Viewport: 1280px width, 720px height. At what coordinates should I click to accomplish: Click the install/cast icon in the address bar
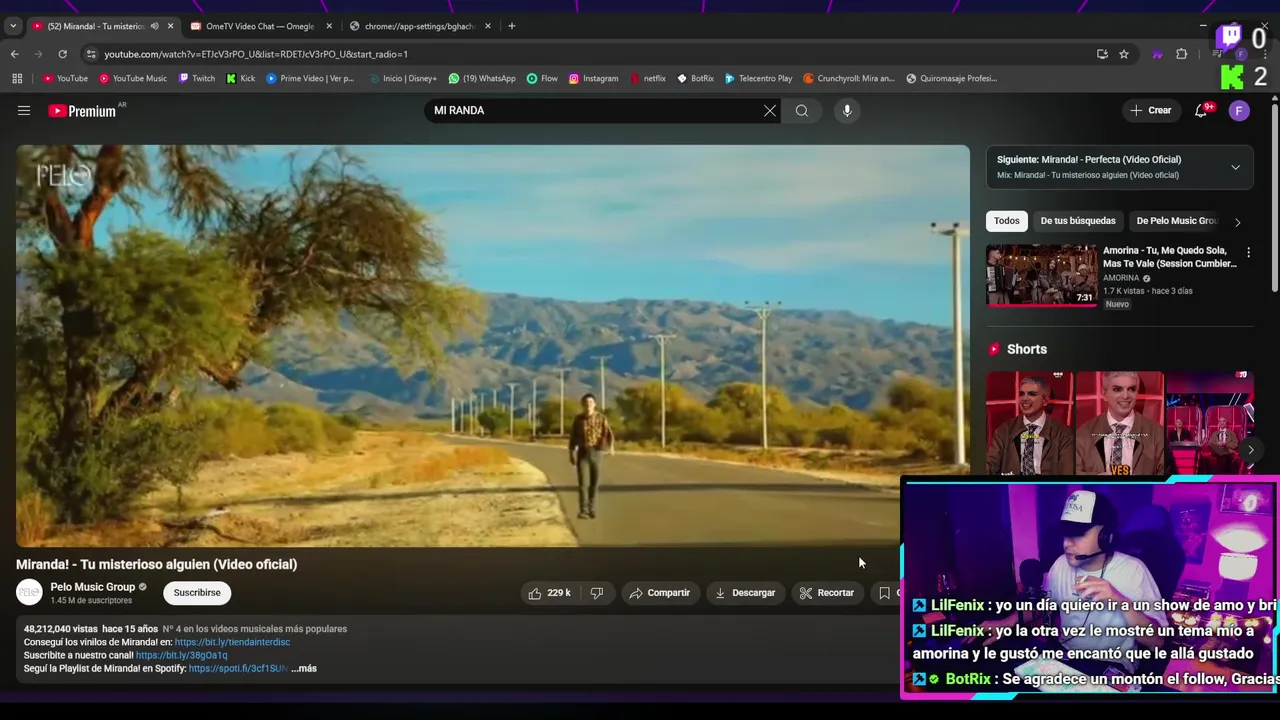[1102, 54]
